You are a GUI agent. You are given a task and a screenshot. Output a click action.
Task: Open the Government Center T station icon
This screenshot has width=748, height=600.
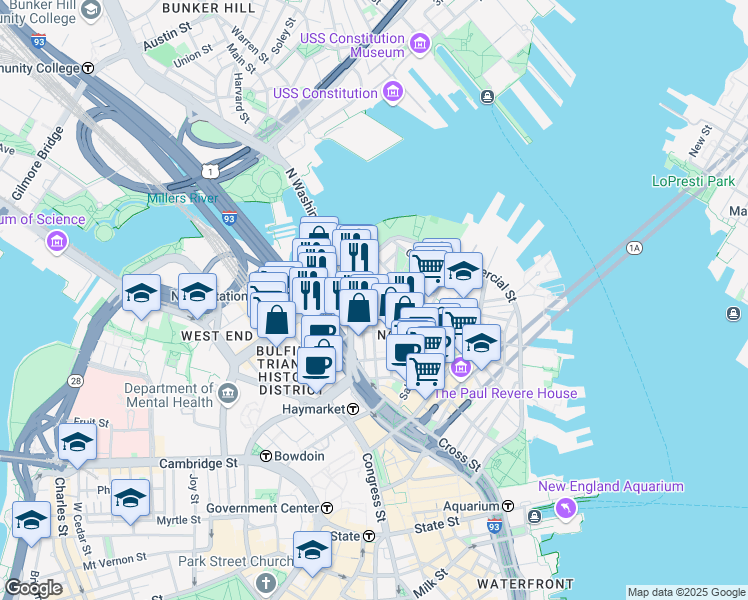[327, 508]
